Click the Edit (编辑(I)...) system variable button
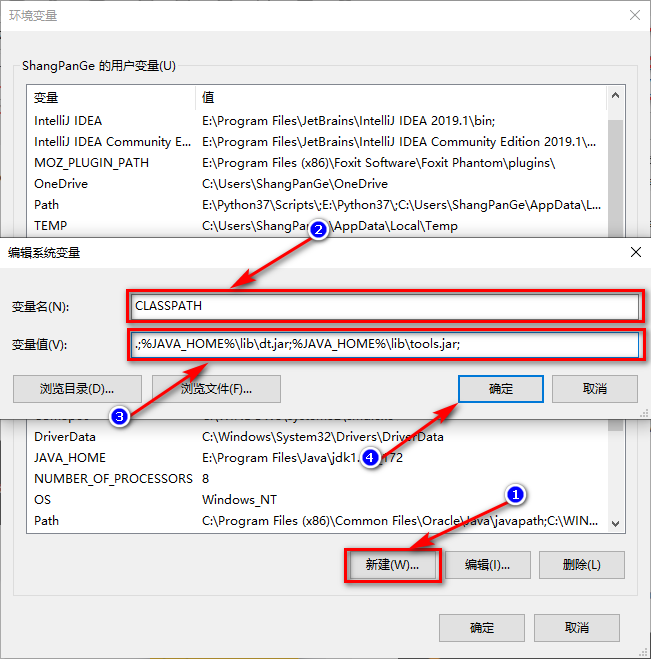This screenshot has height=659, width=651. coord(488,565)
